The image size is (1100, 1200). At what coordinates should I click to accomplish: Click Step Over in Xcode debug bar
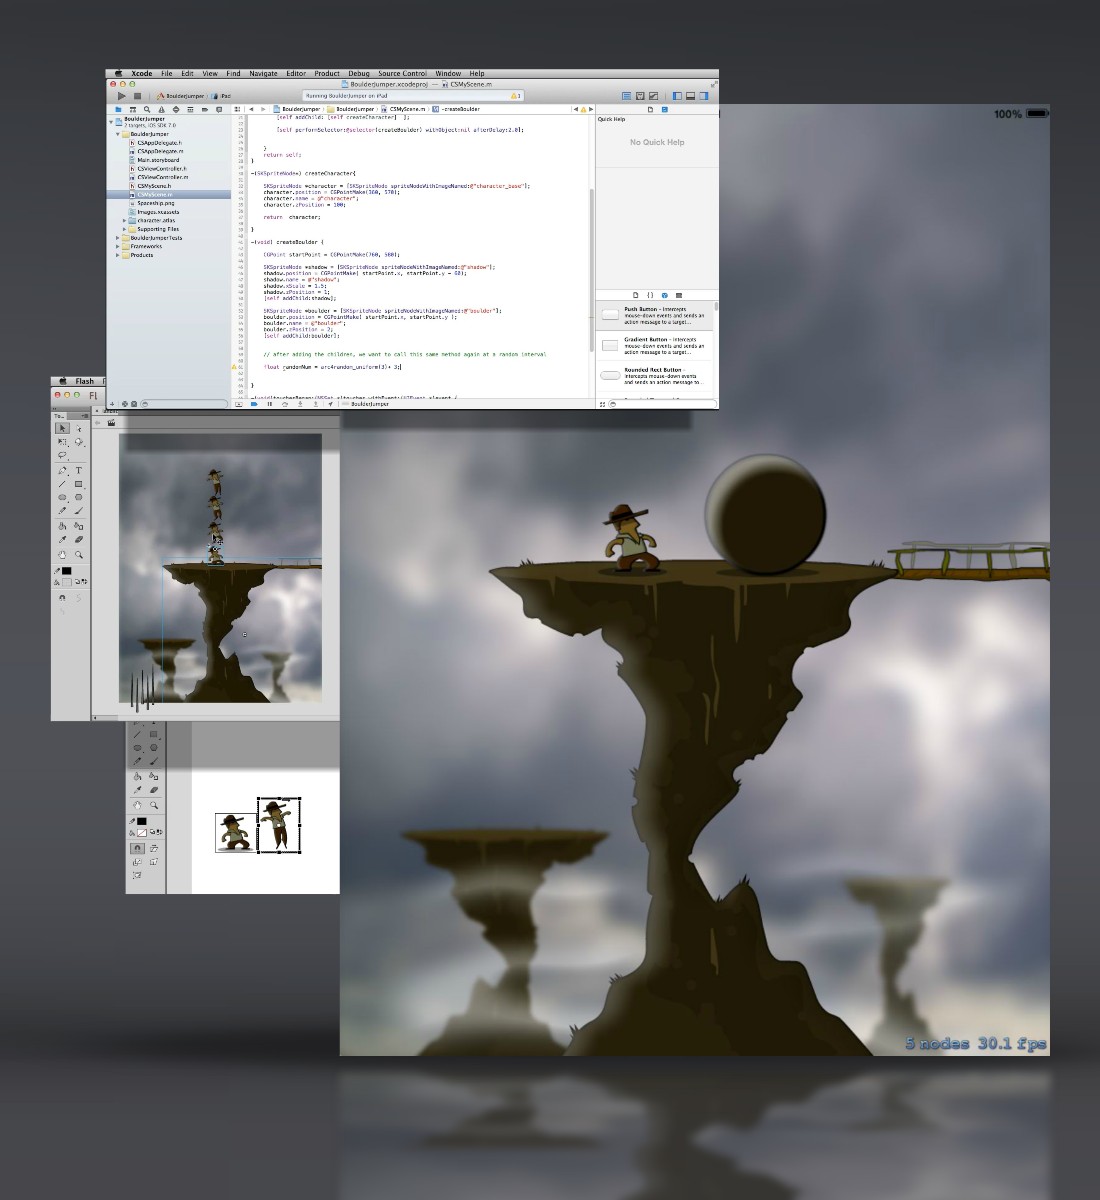point(284,404)
